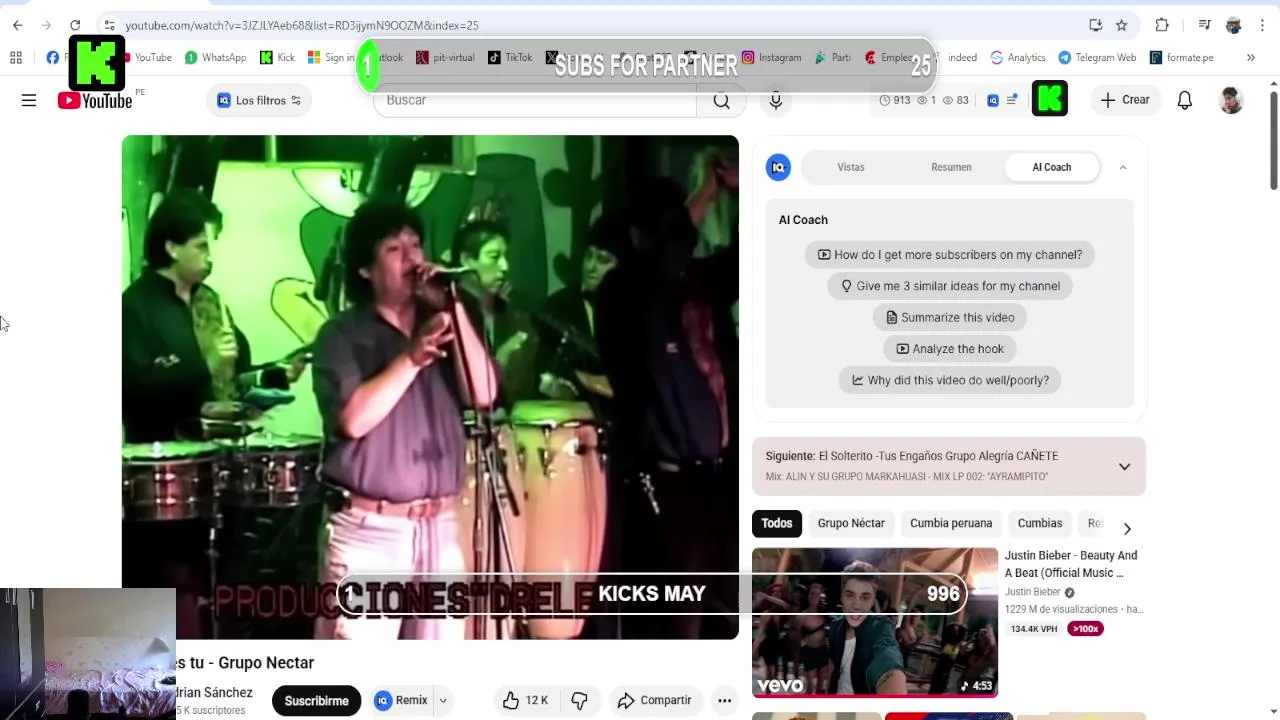
Task: Select the Todos chip
Action: (x=777, y=523)
